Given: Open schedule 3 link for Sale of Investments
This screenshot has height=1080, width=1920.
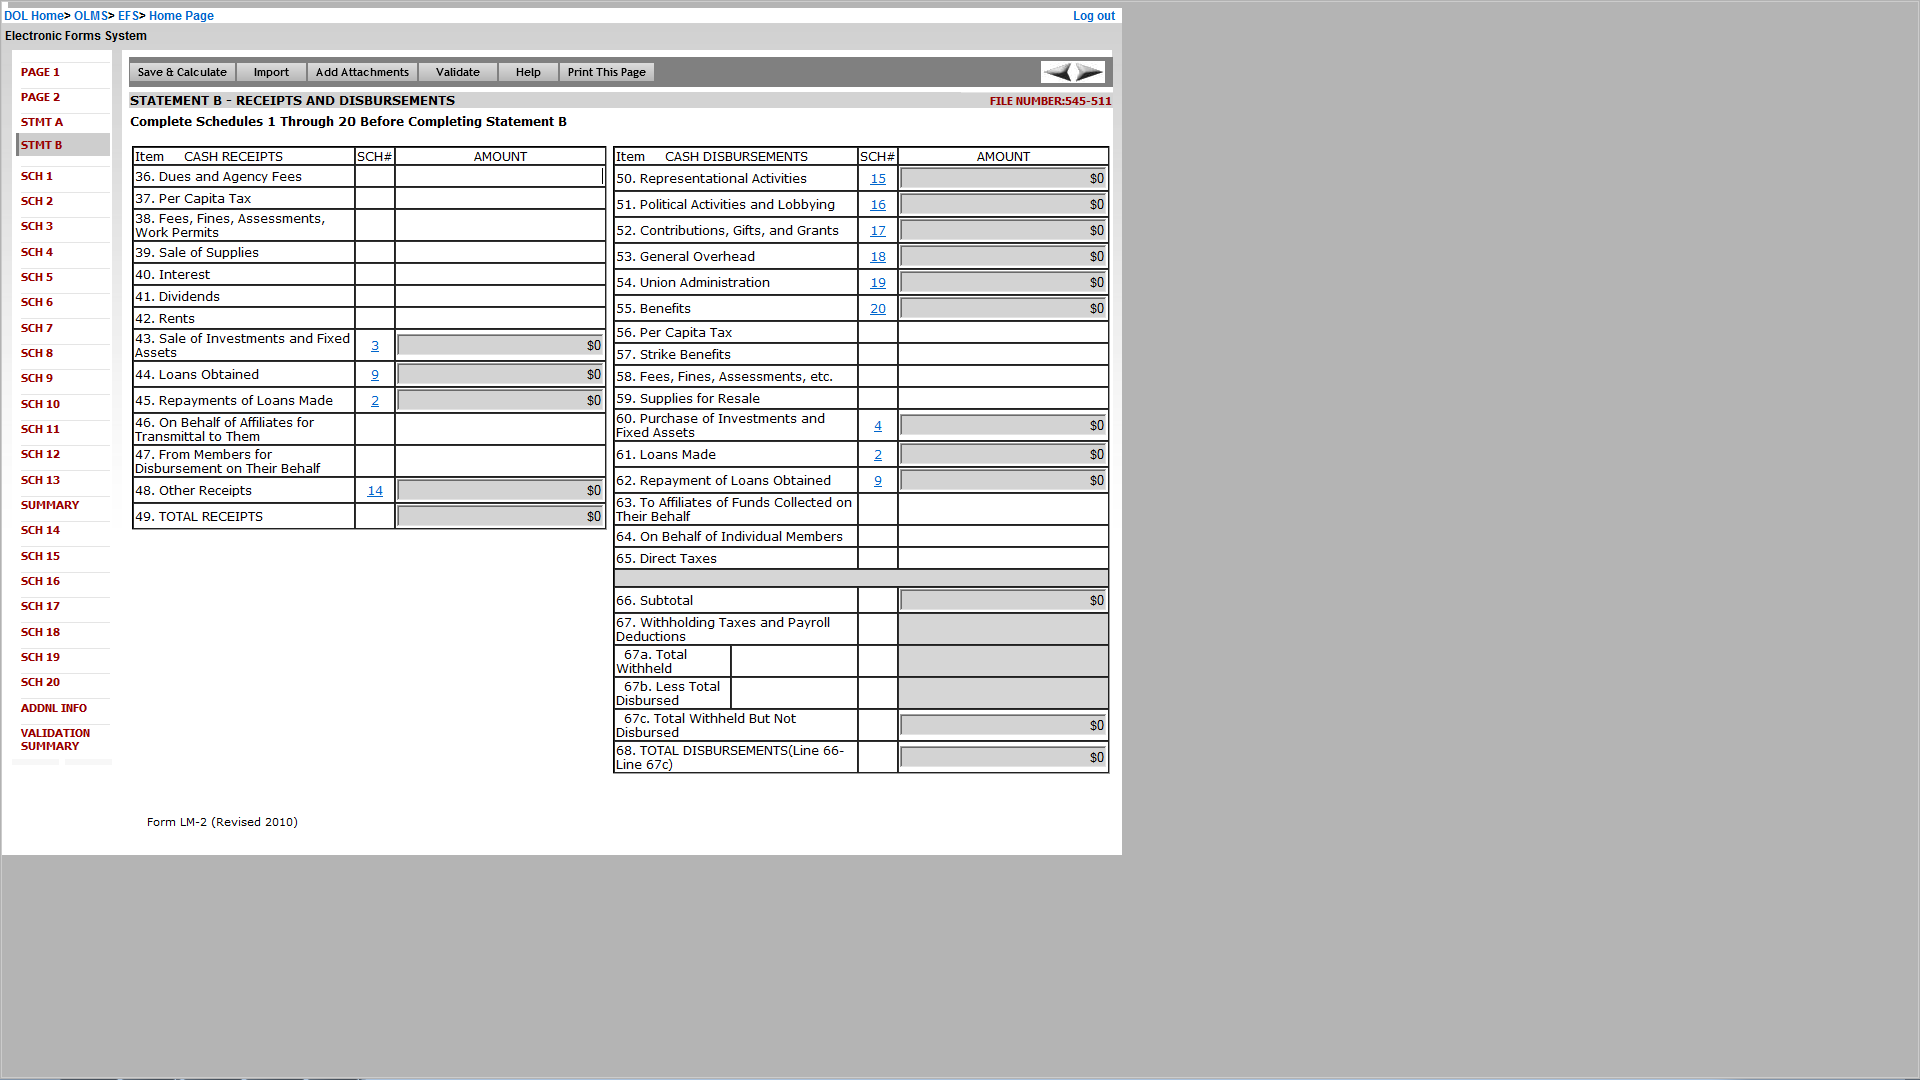Looking at the screenshot, I should point(375,346).
